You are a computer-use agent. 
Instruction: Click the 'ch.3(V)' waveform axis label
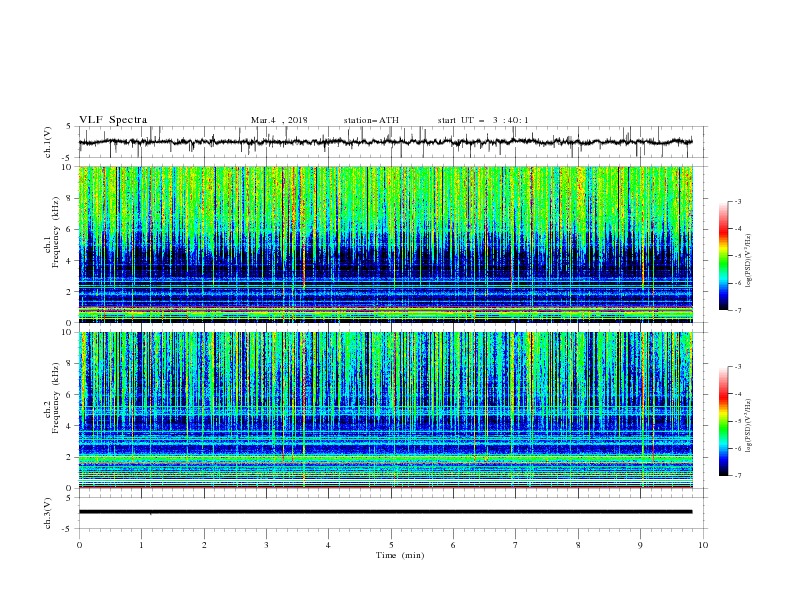pyautogui.click(x=48, y=513)
